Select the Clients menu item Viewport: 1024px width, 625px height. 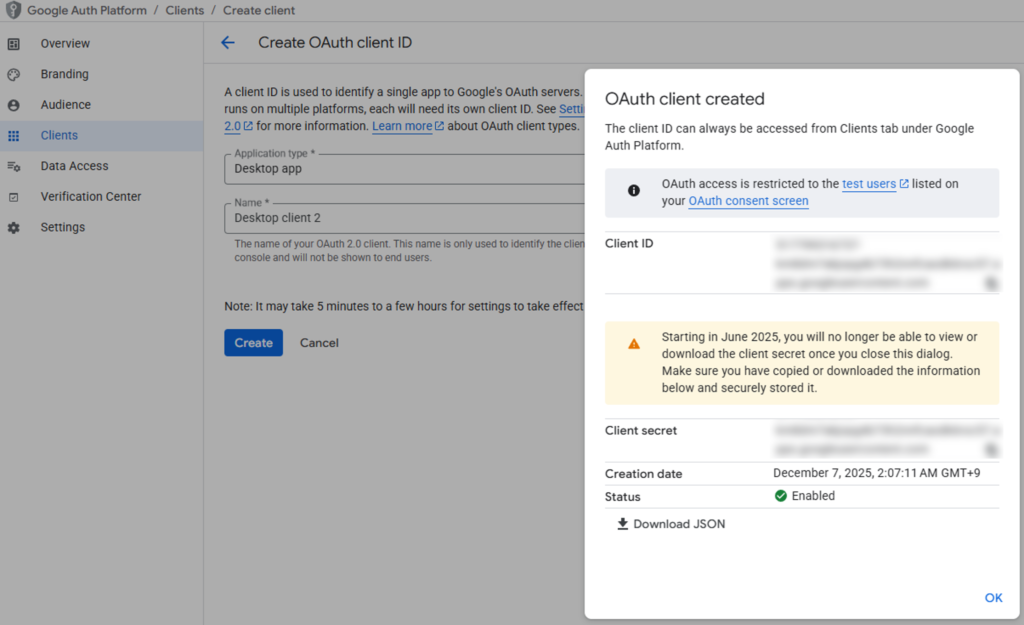click(59, 135)
